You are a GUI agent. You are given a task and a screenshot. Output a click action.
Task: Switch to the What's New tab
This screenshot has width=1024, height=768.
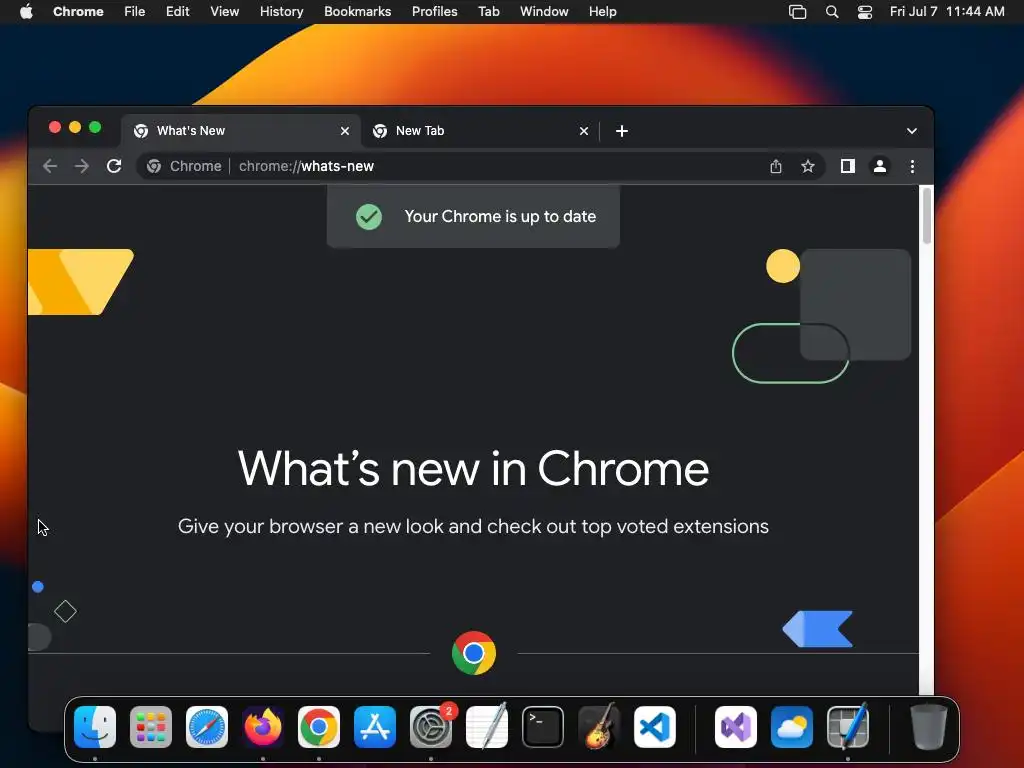240,131
